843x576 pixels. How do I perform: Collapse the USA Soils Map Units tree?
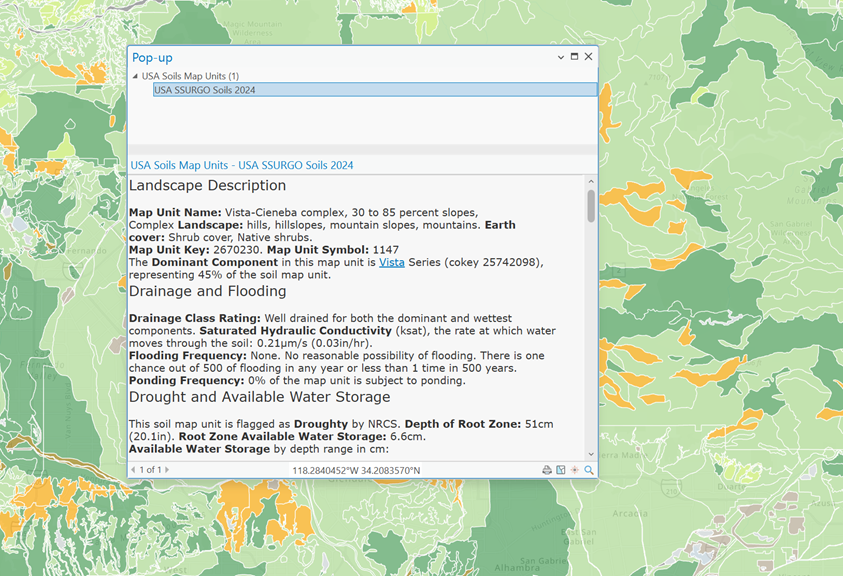point(136,76)
